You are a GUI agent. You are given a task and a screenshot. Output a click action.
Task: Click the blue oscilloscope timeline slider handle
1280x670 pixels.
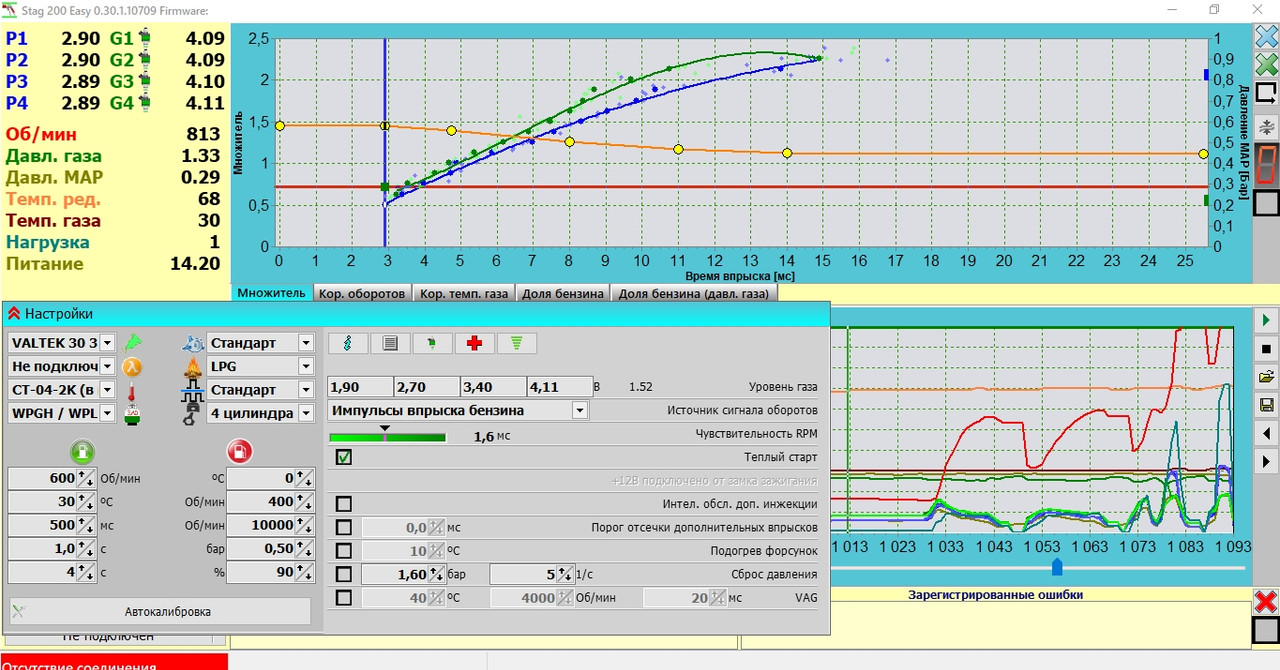coord(1057,567)
